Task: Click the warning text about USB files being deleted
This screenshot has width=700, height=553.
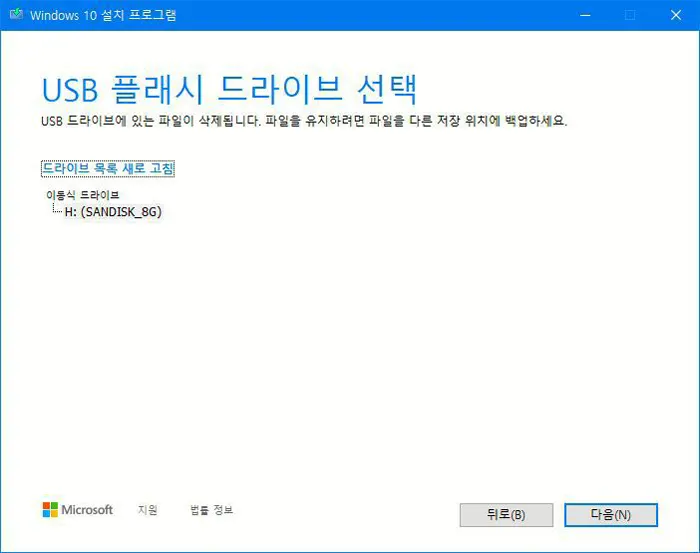Action: pyautogui.click(x=304, y=121)
